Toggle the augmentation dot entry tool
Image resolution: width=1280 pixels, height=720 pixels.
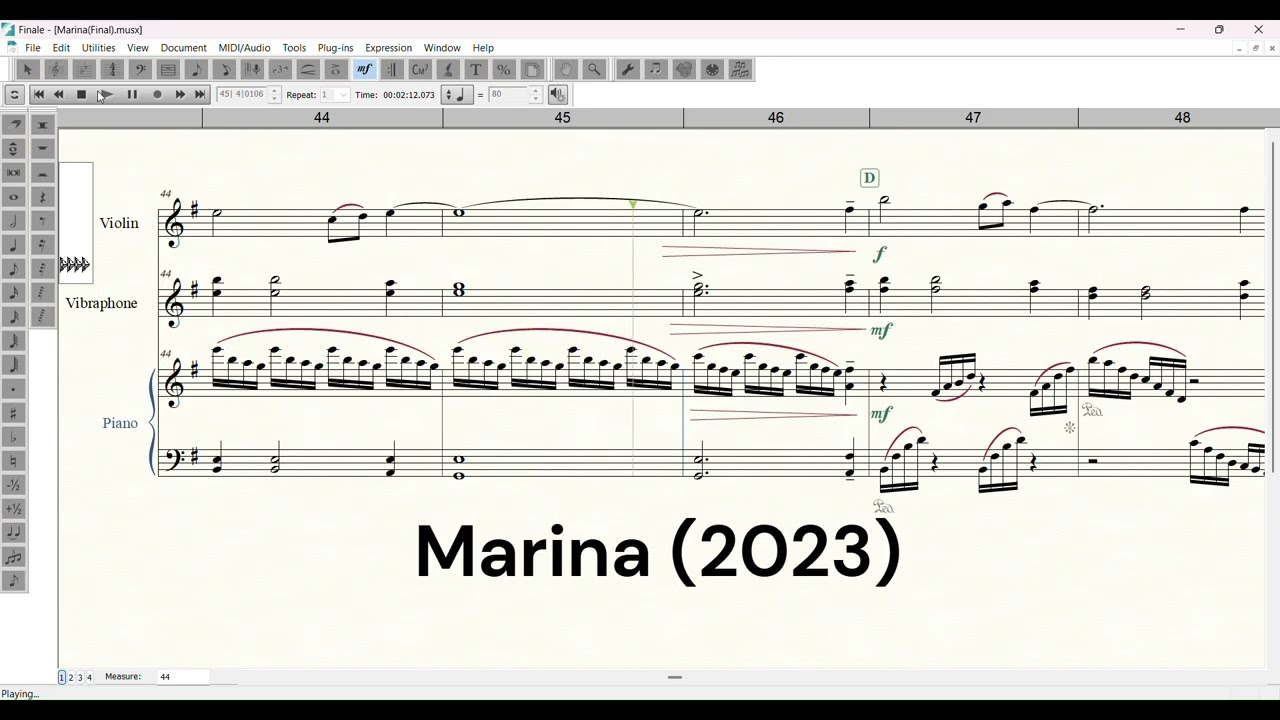tap(14, 389)
